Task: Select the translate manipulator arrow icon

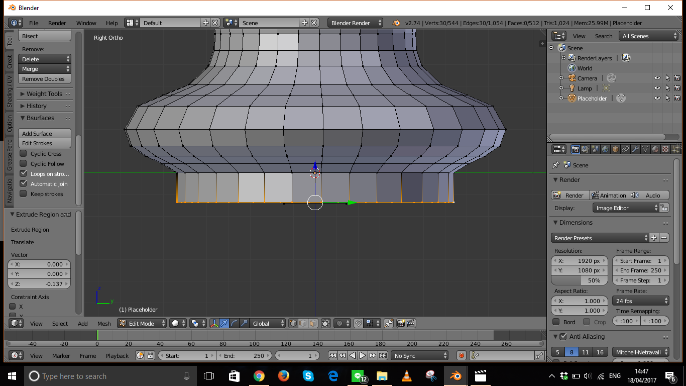Action: [x=224, y=323]
